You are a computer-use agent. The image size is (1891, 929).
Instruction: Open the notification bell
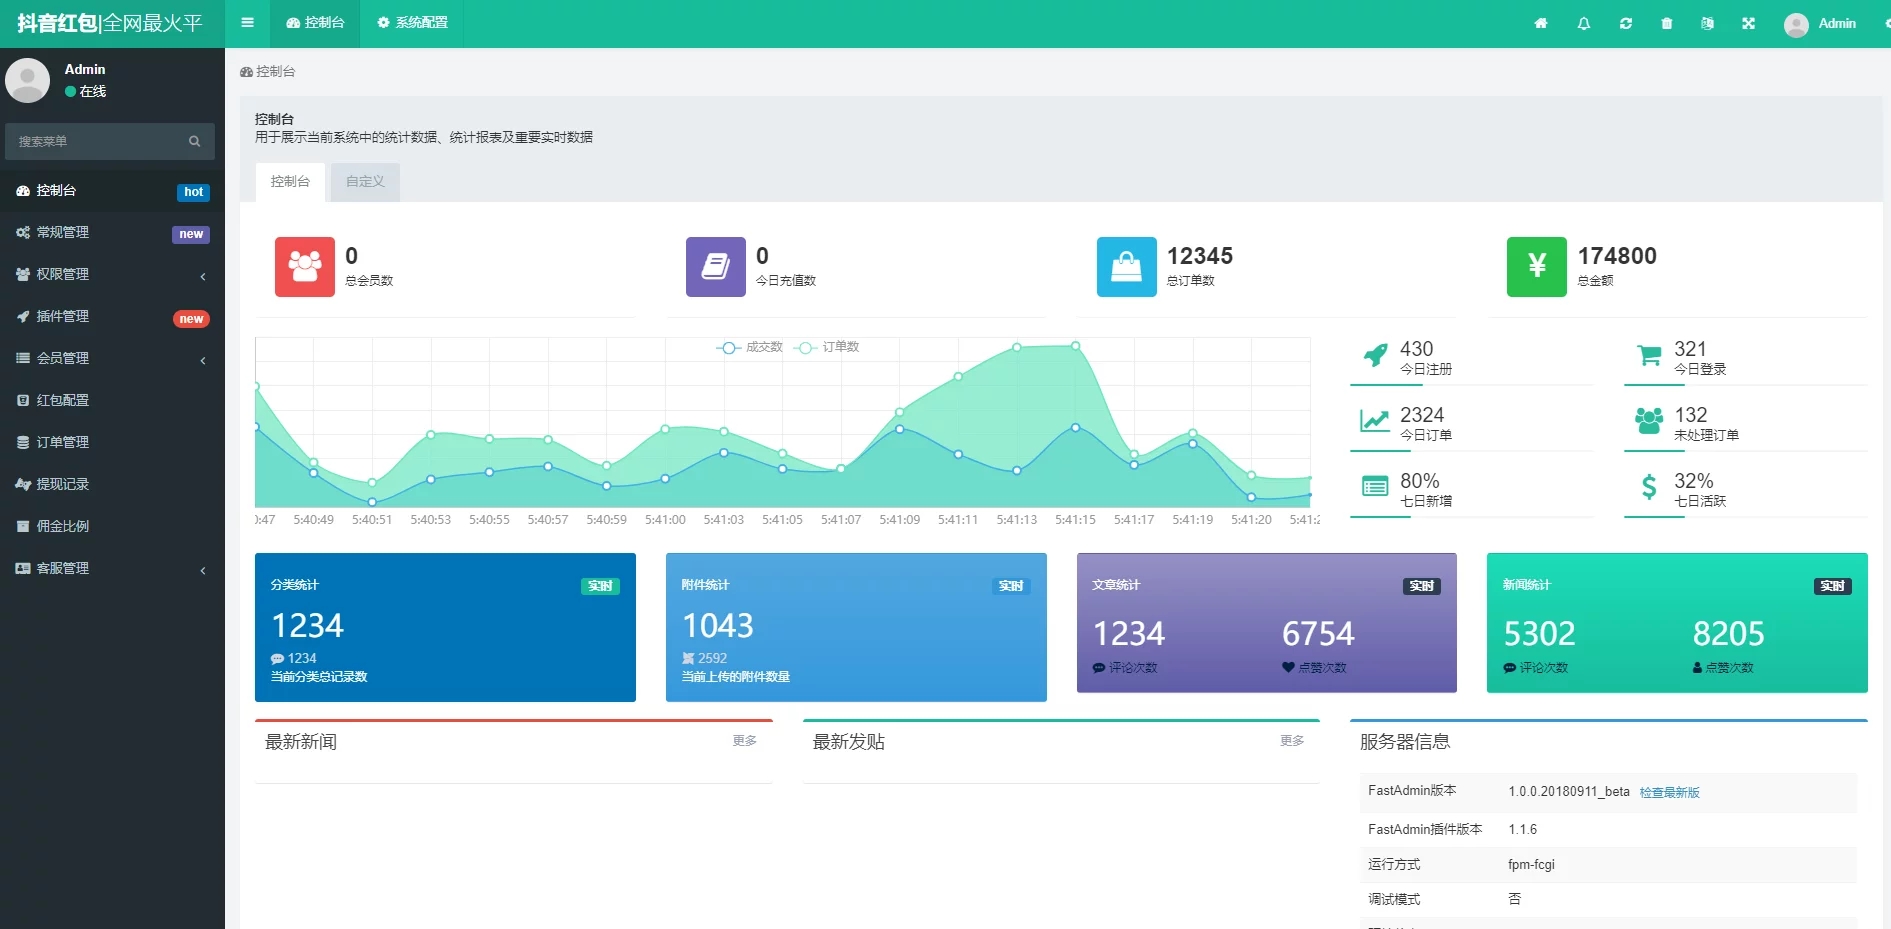pyautogui.click(x=1584, y=23)
